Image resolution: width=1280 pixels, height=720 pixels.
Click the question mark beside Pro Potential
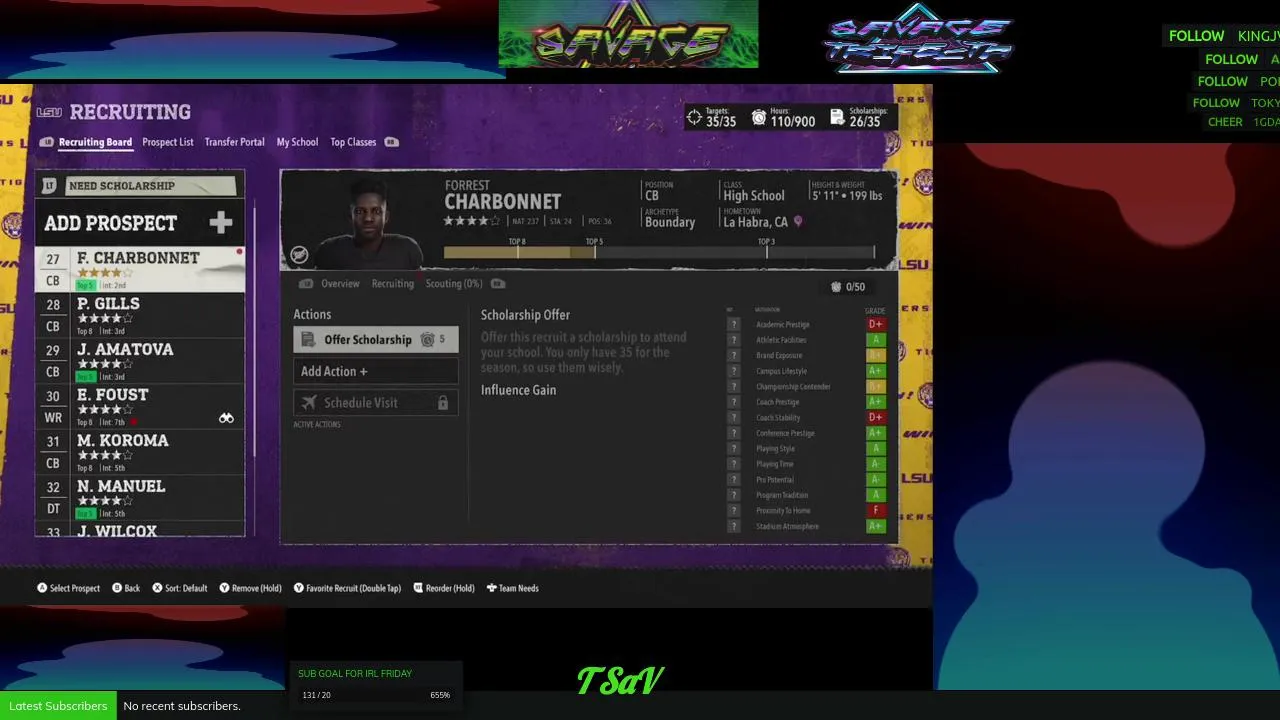[x=733, y=480]
